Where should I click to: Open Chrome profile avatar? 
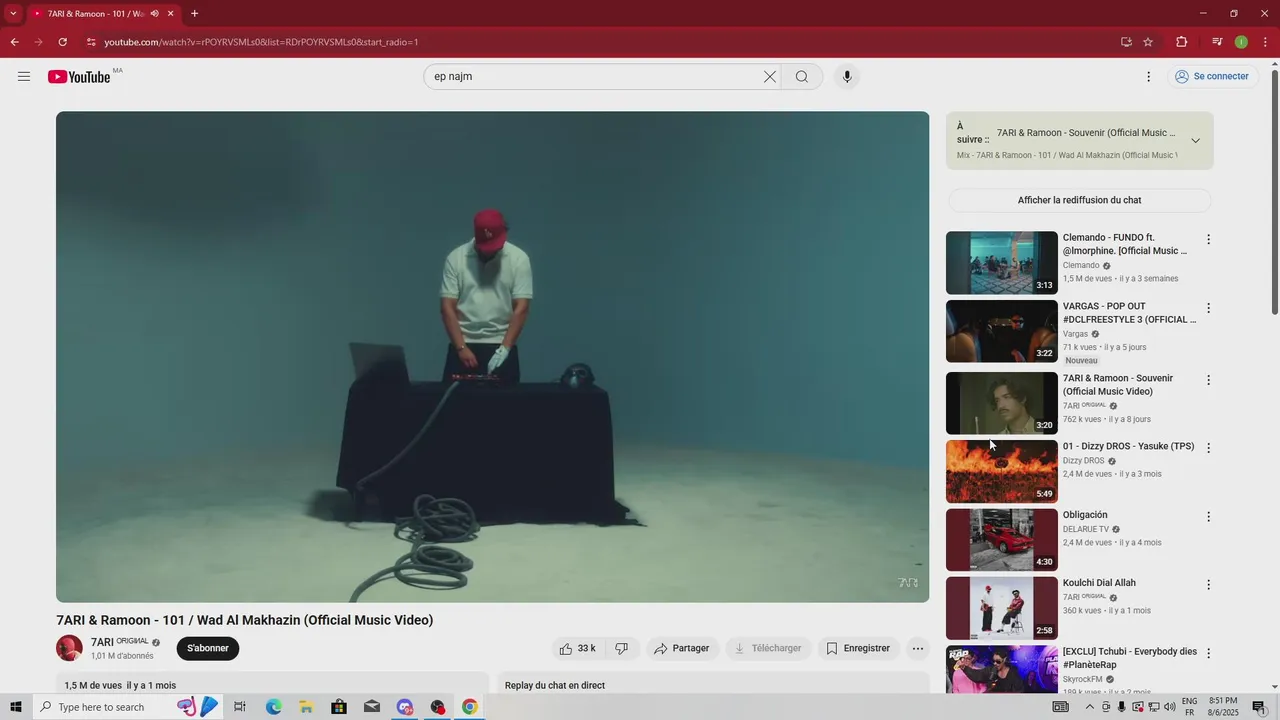[1241, 42]
